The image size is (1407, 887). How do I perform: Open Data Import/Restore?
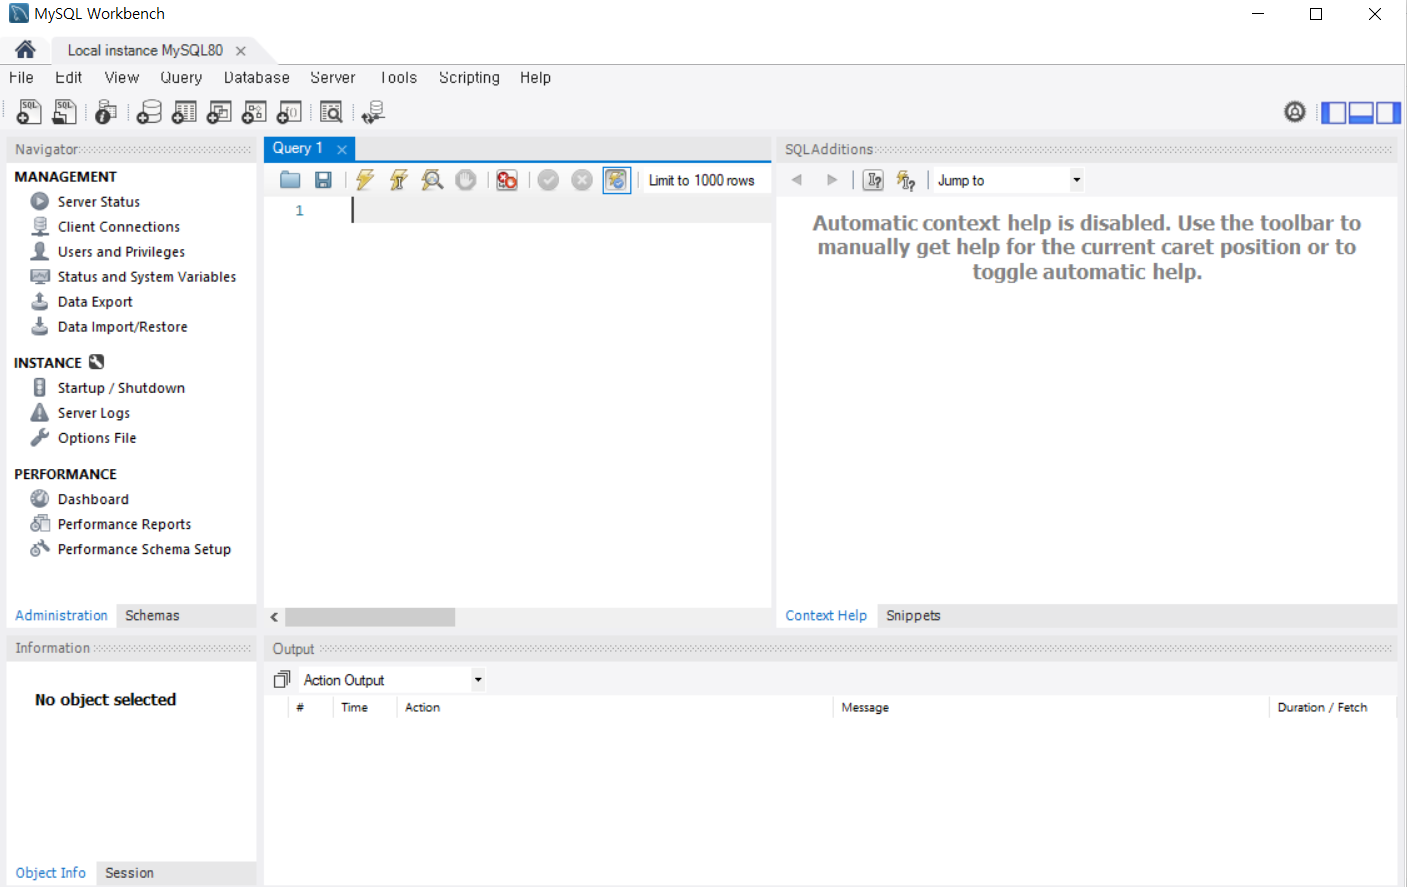(122, 326)
